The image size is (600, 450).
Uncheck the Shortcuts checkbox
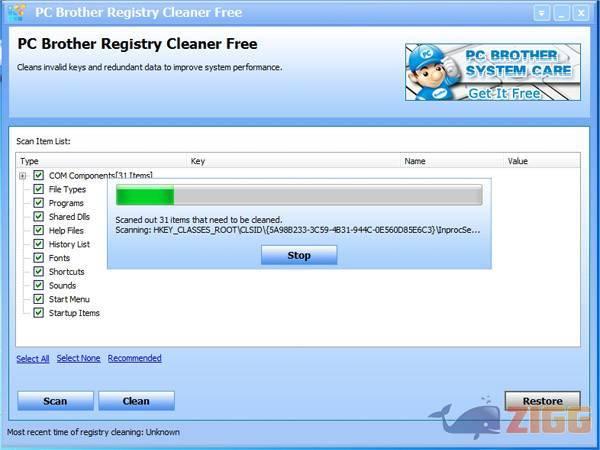point(38,271)
